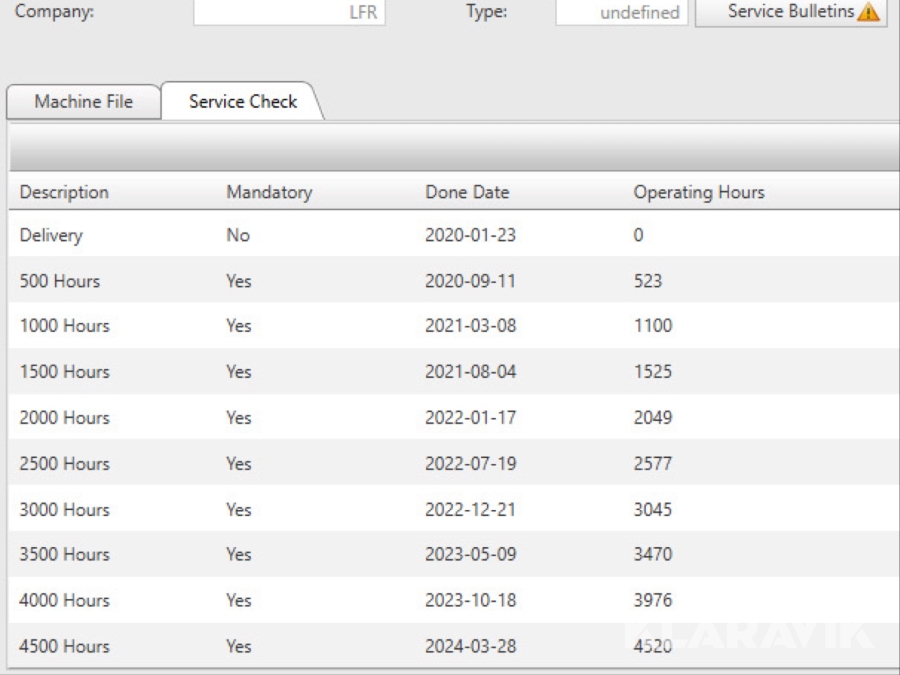
Task: Click the operating hours value 1100
Action: 653,325
